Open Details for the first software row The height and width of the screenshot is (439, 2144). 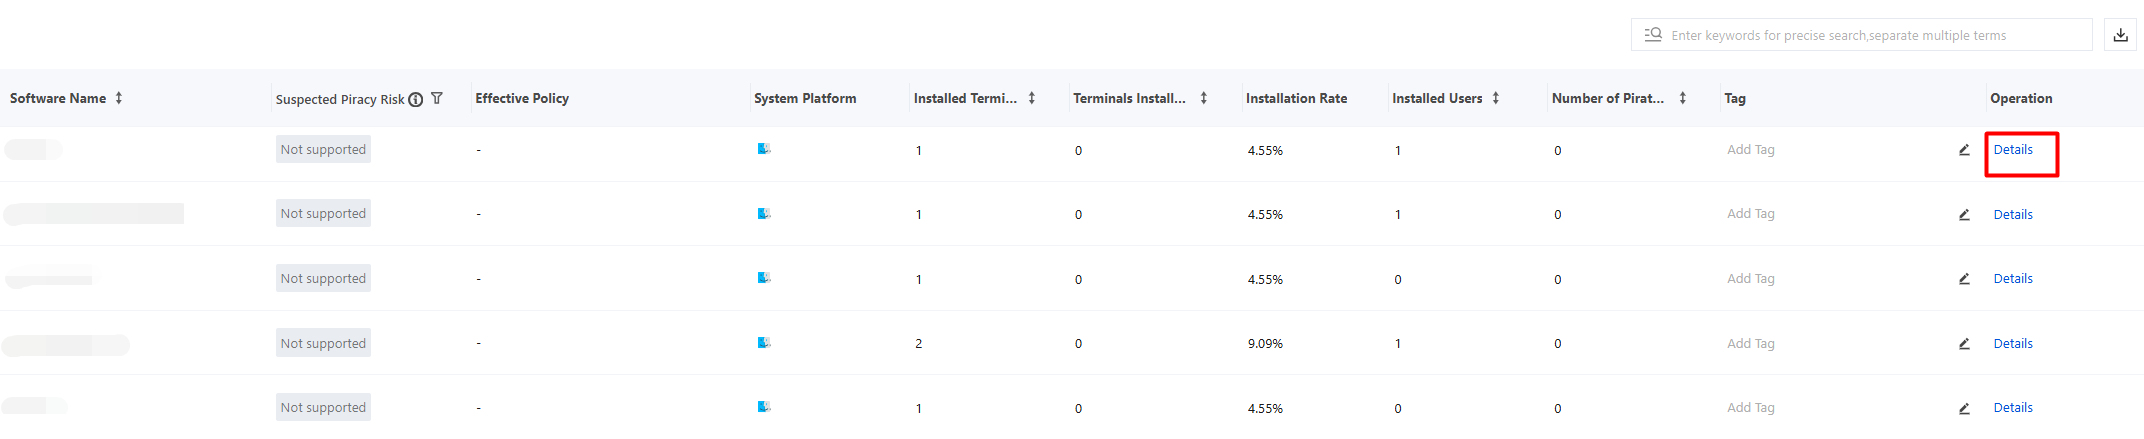pos(2013,150)
